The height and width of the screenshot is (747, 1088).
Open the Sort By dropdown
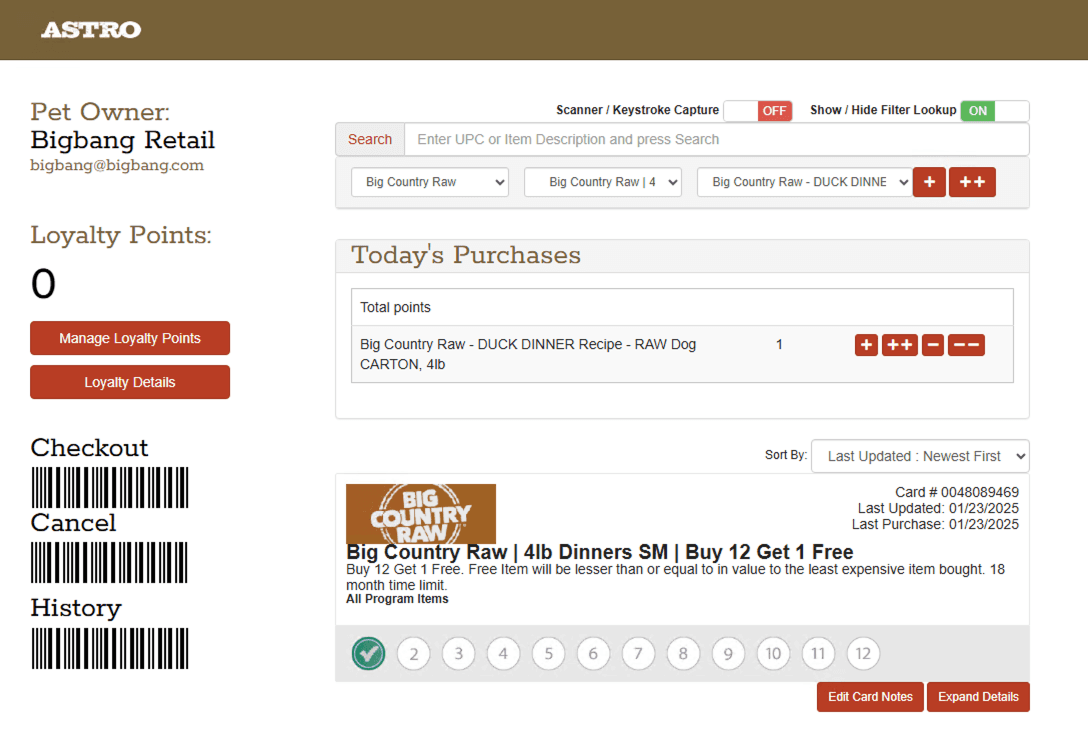coord(920,456)
